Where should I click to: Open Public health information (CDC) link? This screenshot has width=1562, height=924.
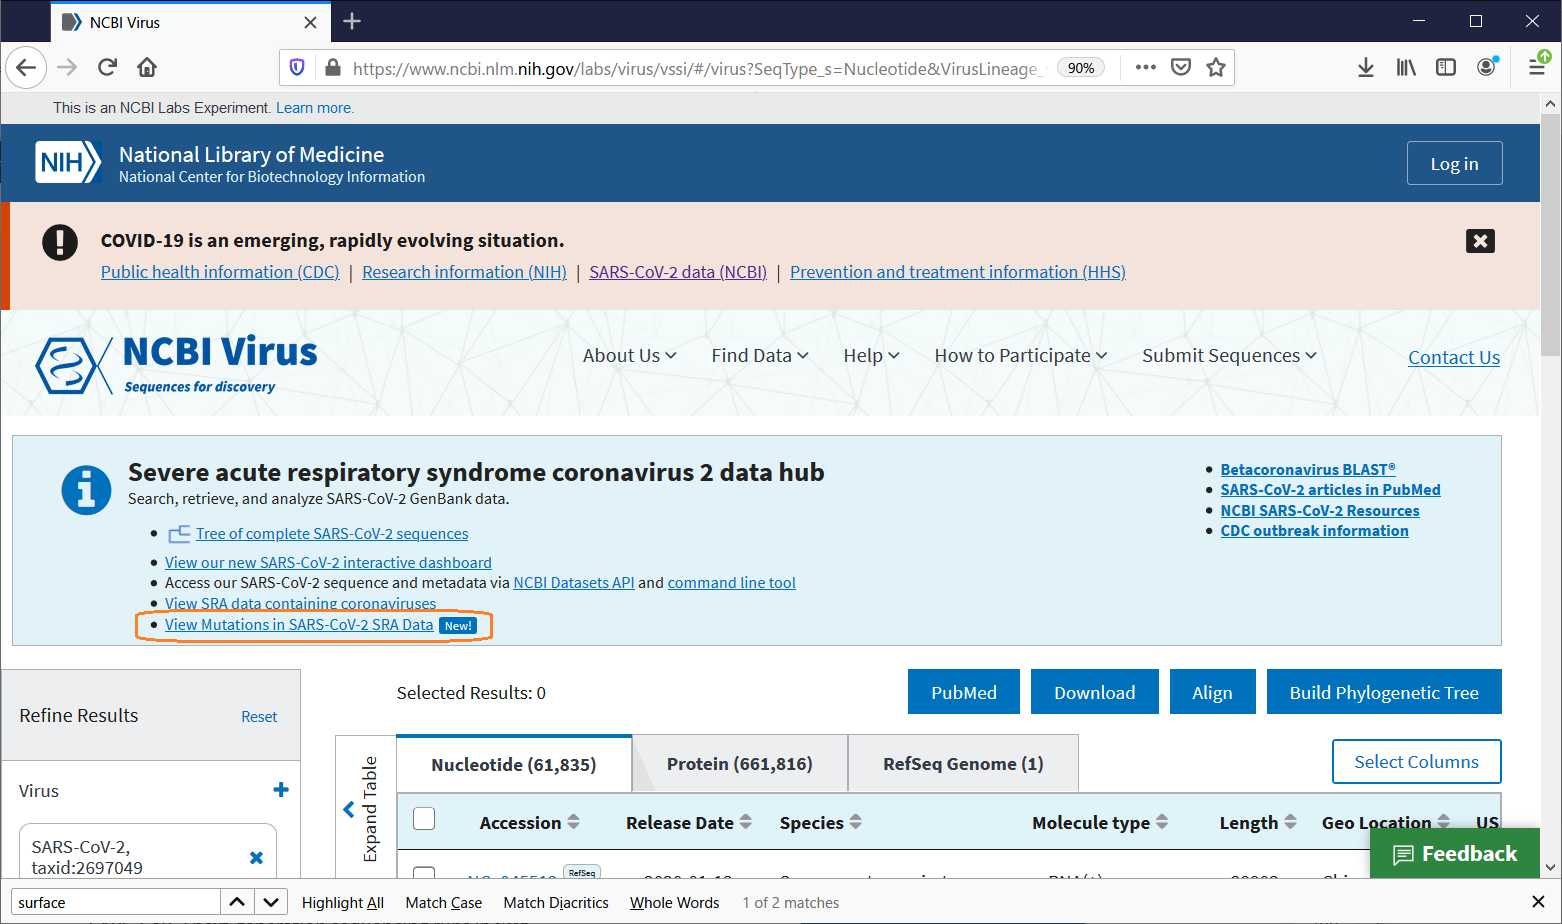point(220,272)
